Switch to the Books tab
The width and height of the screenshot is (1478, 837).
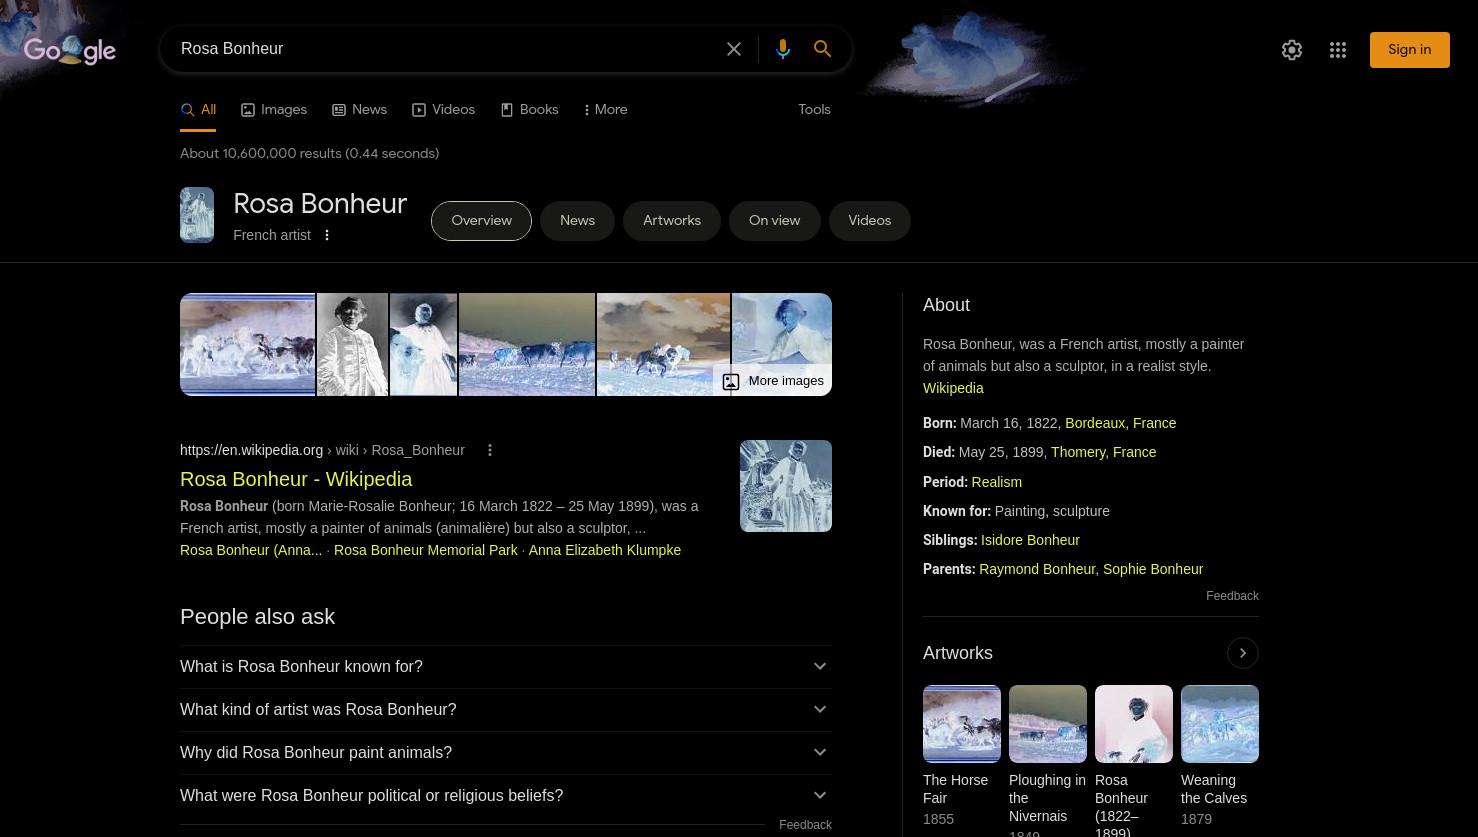click(529, 110)
